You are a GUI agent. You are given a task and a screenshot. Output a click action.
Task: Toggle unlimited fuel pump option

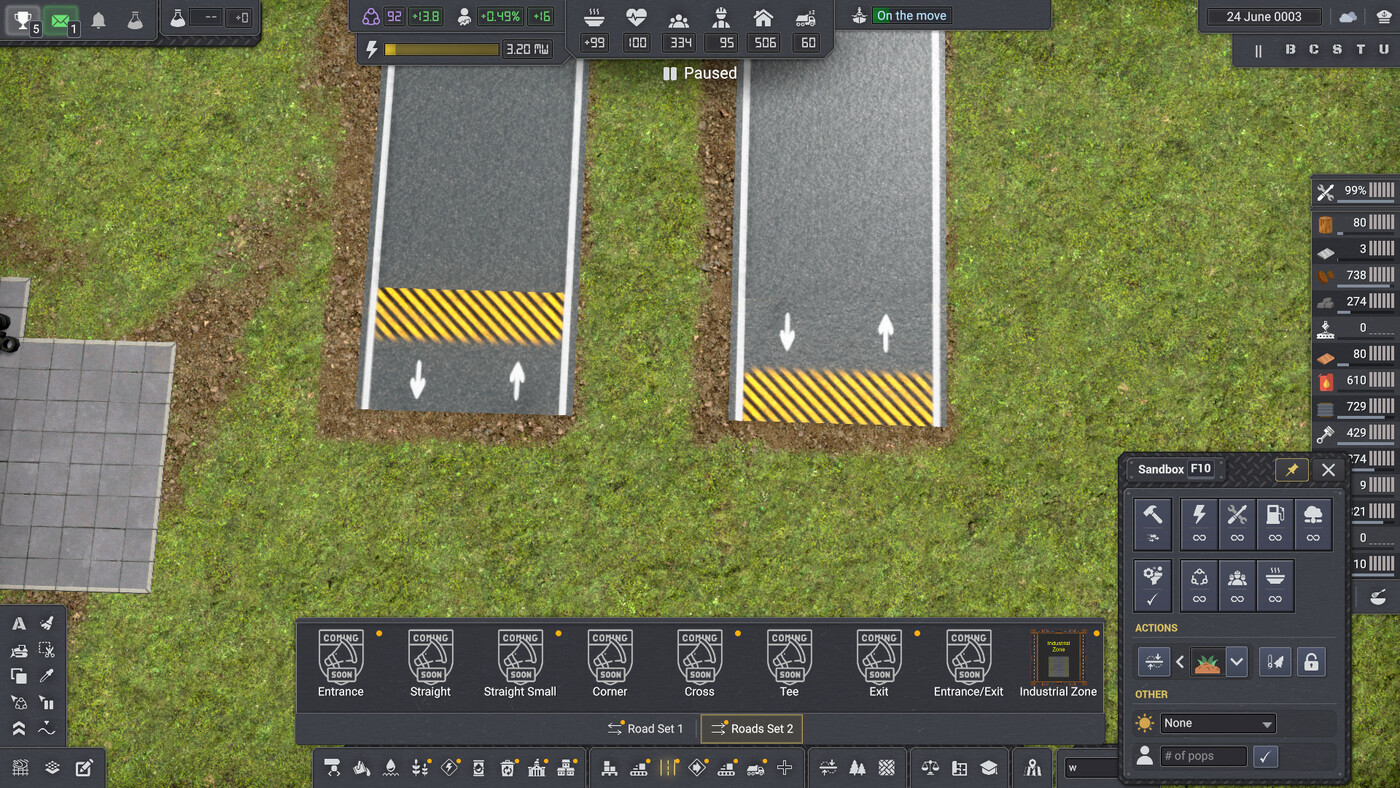click(1275, 524)
